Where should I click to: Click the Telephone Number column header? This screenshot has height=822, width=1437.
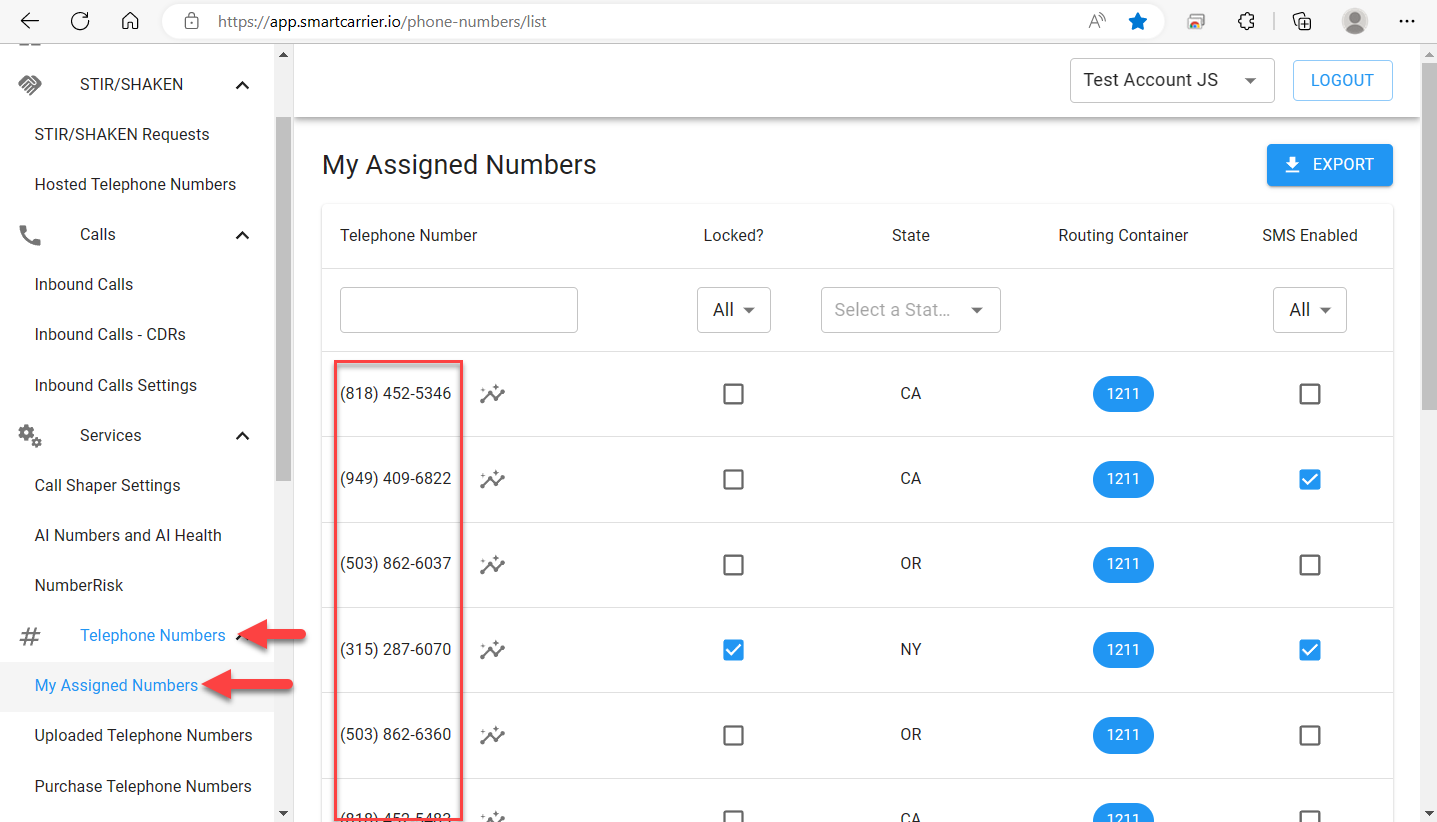point(409,236)
